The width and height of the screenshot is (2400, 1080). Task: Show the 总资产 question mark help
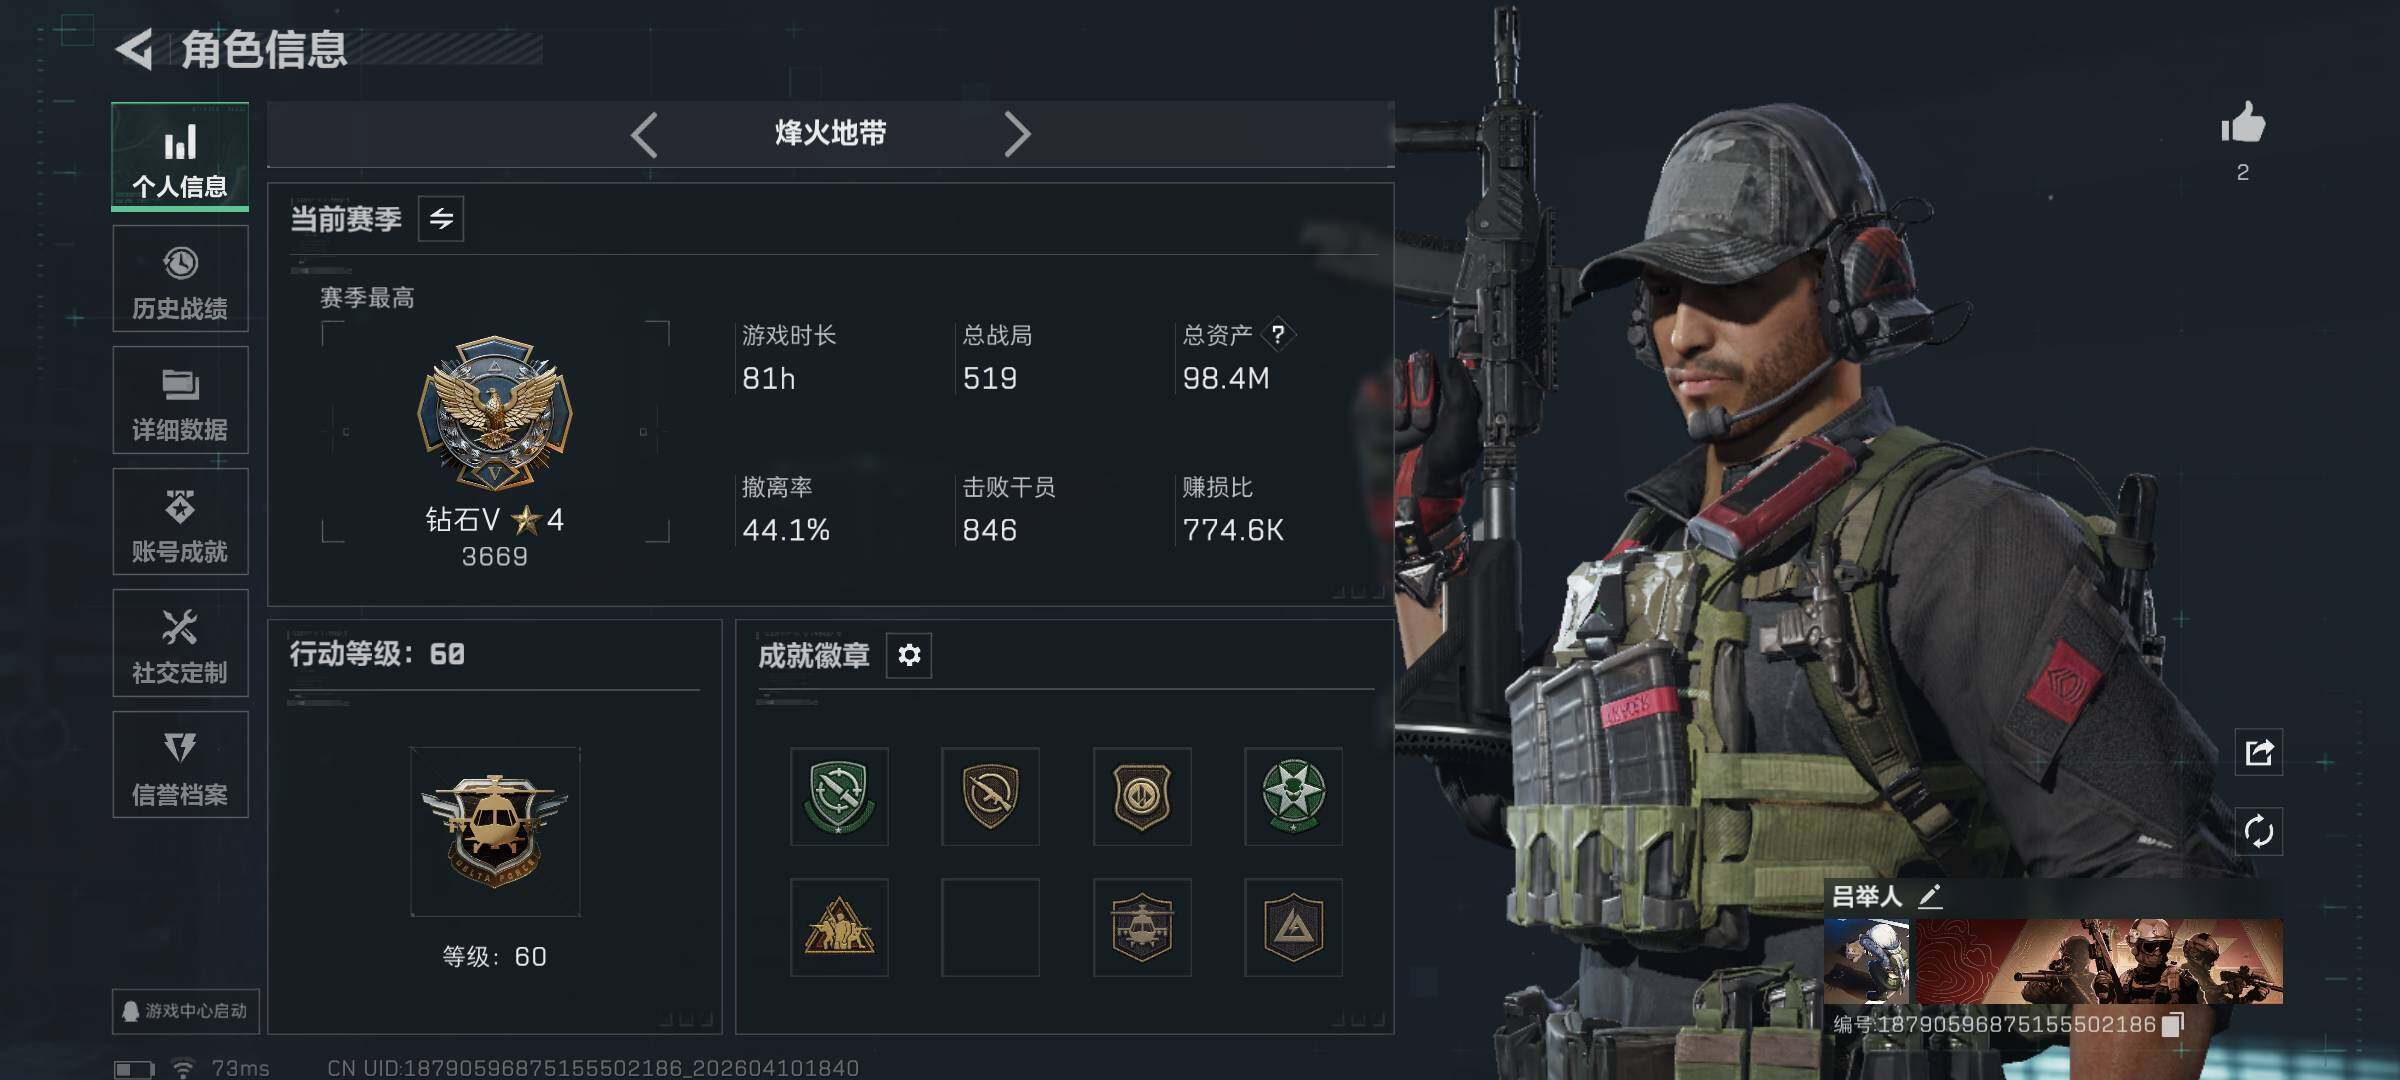pyautogui.click(x=1277, y=335)
